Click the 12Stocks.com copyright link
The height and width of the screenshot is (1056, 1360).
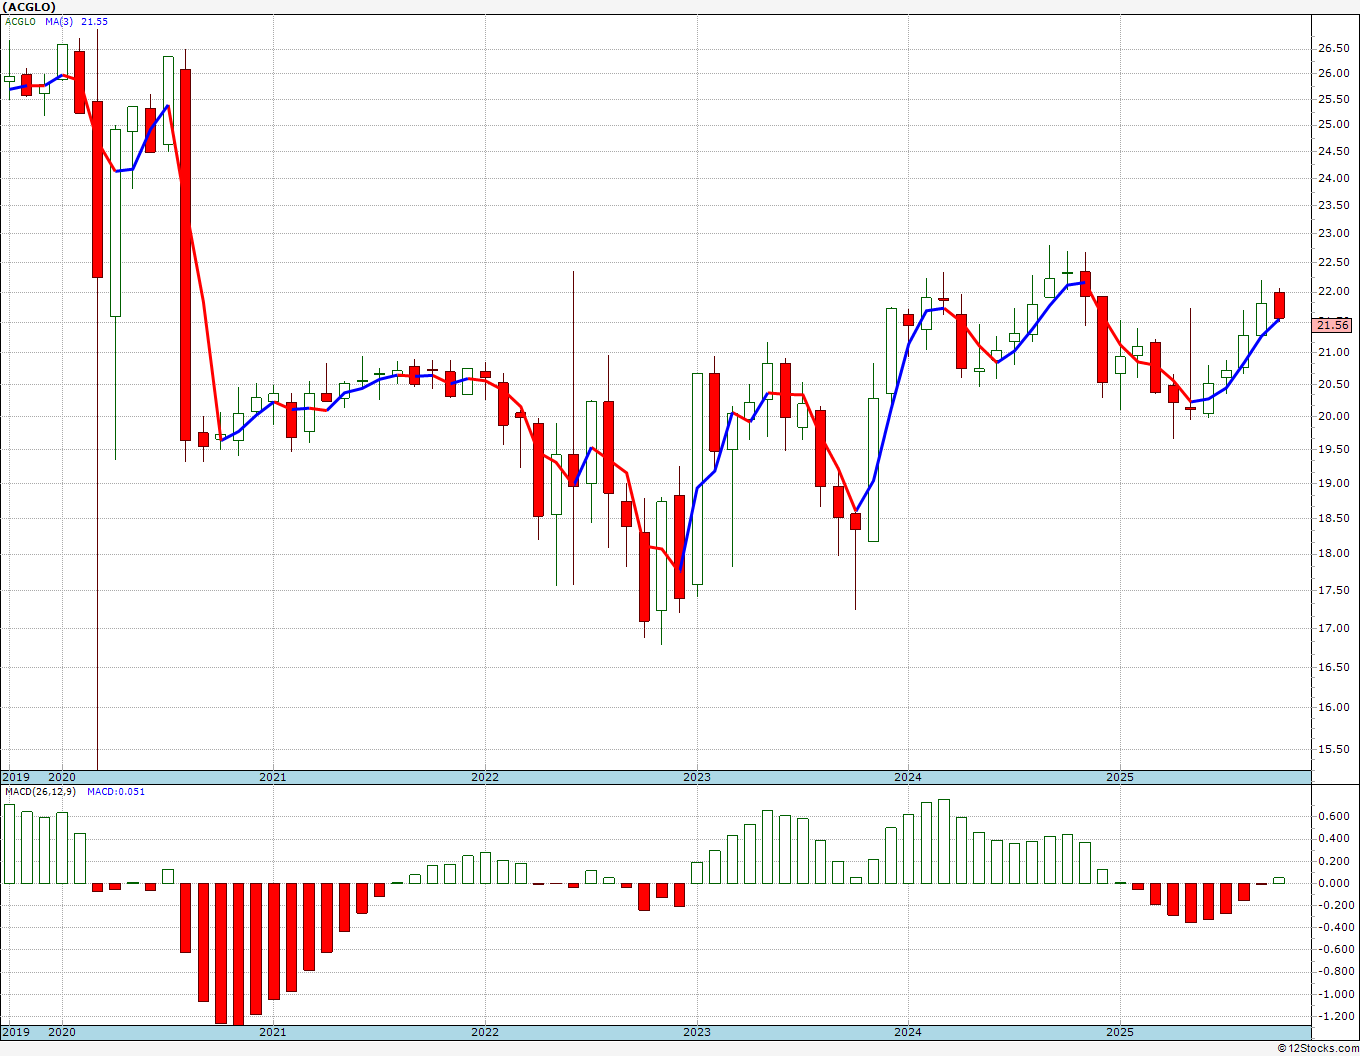coord(1316,1048)
